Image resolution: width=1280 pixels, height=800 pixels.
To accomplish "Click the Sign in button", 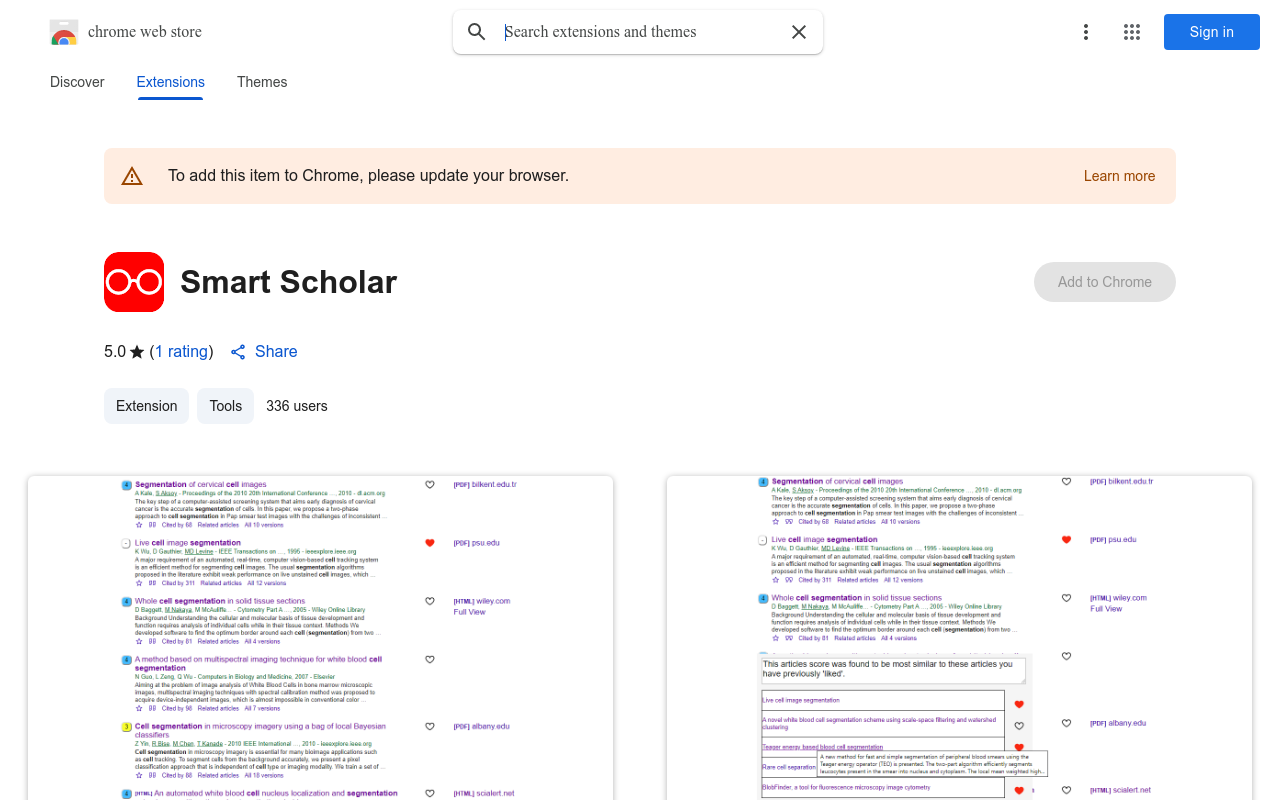I will [x=1212, y=32].
